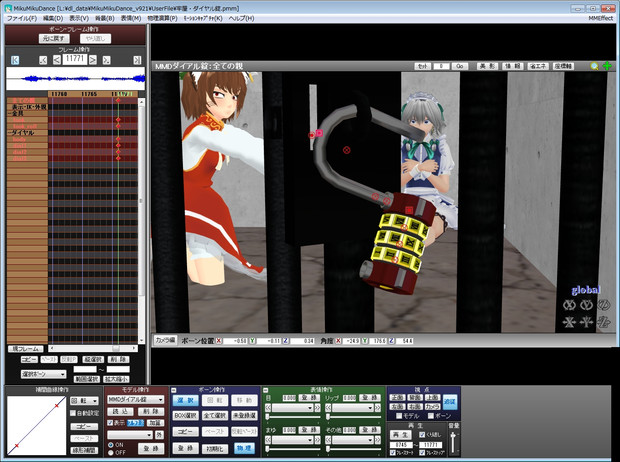Select previous lip morph with << arrow
620x462 pixels.
[x=328, y=407]
